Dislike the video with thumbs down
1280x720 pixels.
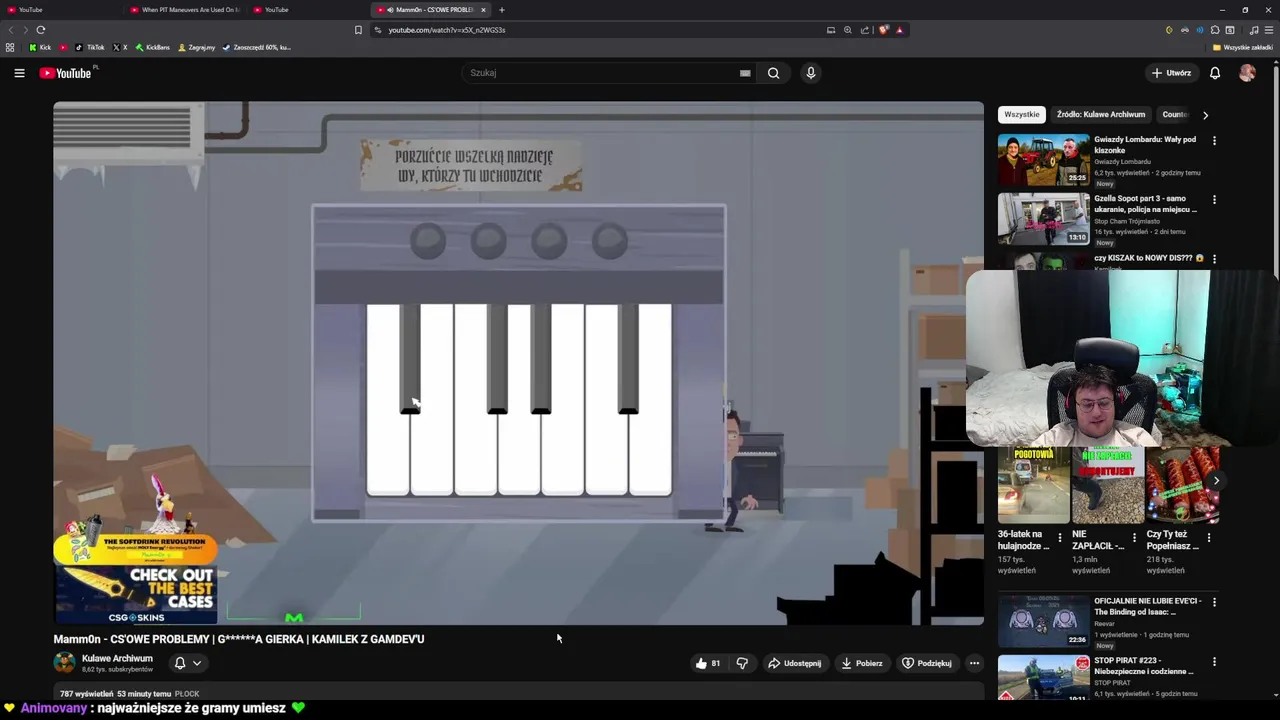(x=742, y=663)
